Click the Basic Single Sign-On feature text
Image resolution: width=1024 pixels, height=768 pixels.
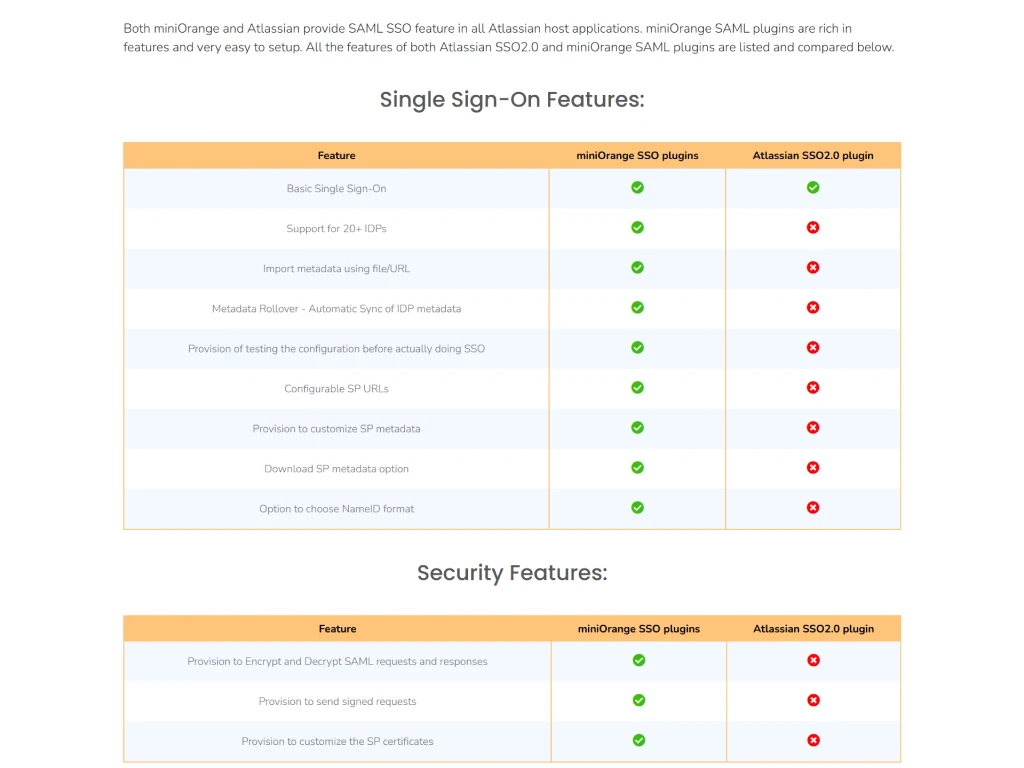coord(336,189)
